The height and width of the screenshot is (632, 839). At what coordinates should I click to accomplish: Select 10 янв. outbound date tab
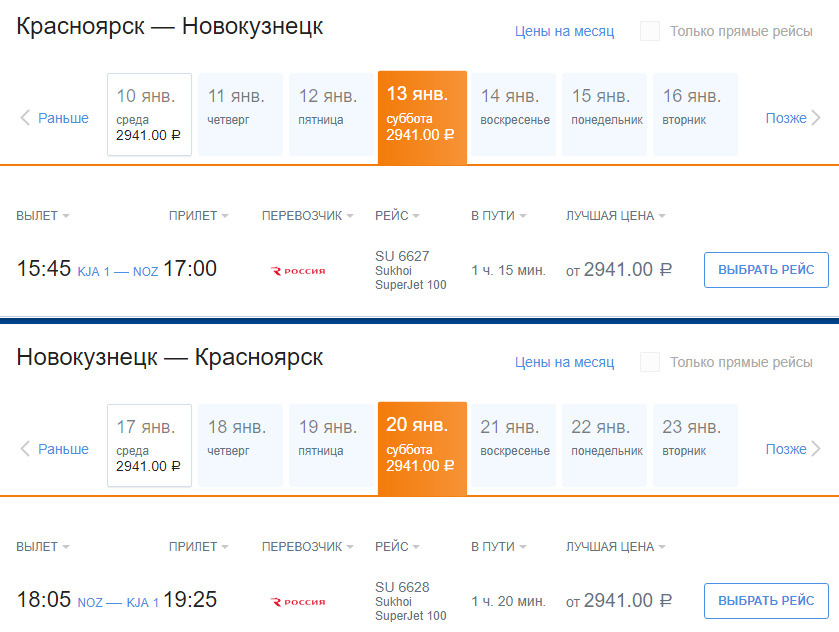[x=149, y=114]
